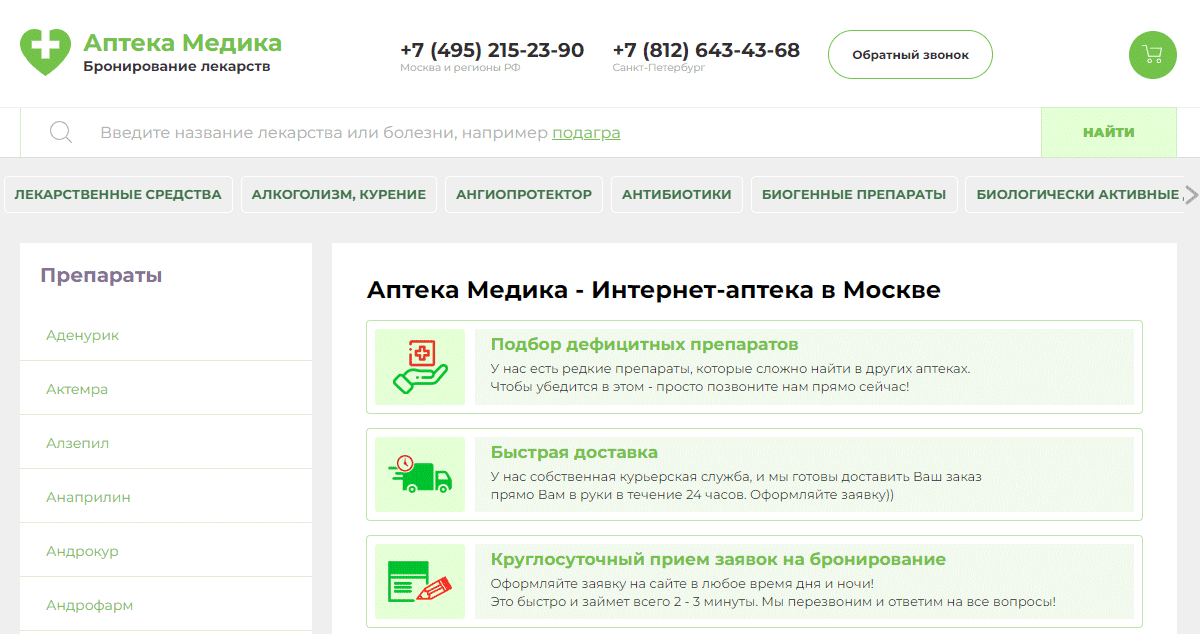
Task: Open Андрокур in the drug list
Action: pyautogui.click(x=82, y=551)
